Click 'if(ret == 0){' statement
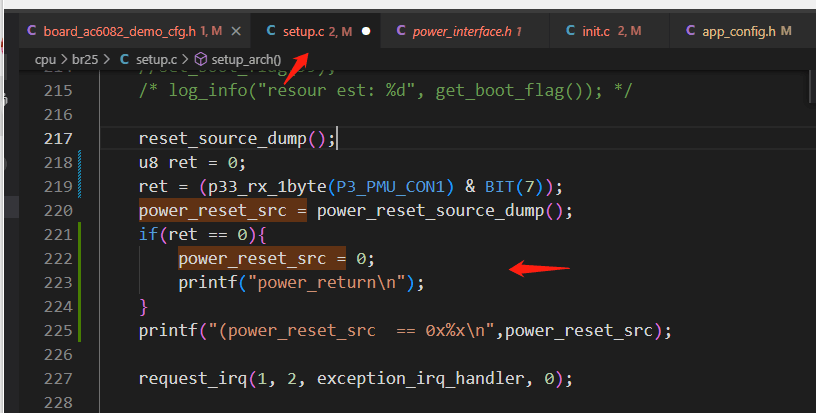 coord(202,235)
